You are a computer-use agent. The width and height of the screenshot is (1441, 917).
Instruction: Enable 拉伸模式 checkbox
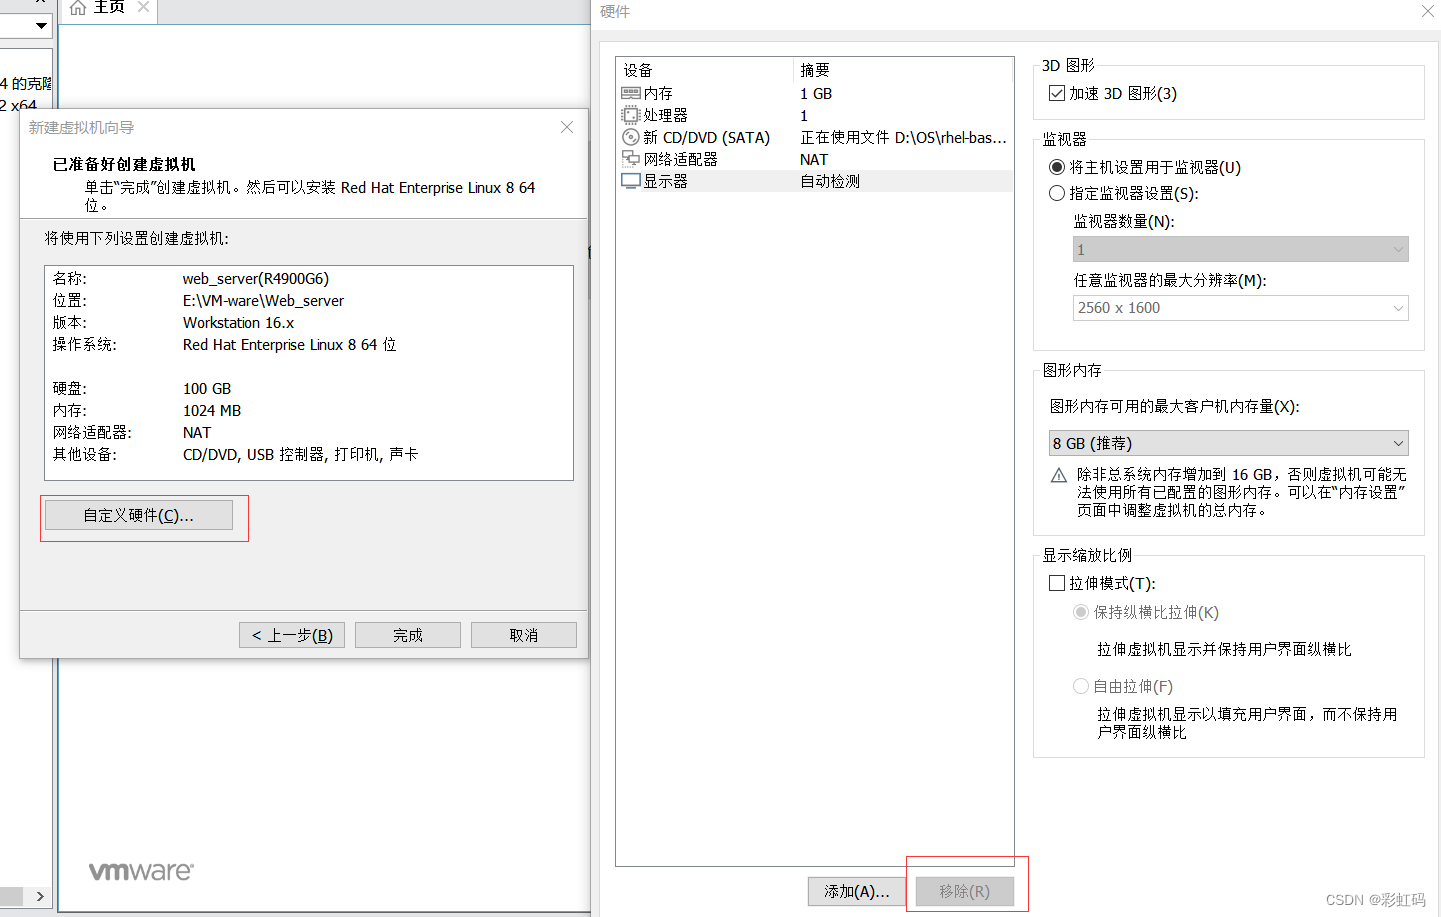point(1057,583)
